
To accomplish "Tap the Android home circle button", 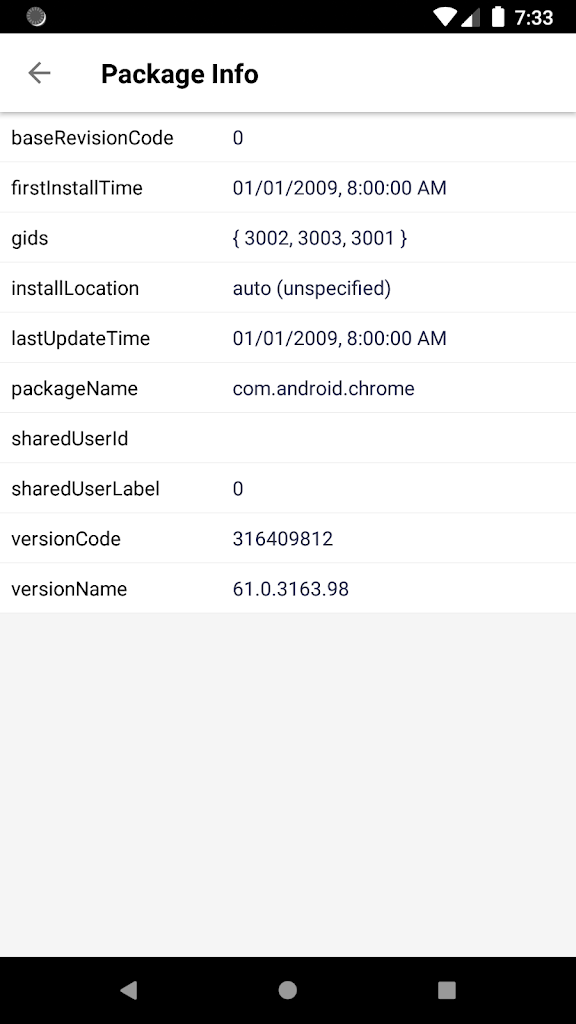I will [x=288, y=990].
